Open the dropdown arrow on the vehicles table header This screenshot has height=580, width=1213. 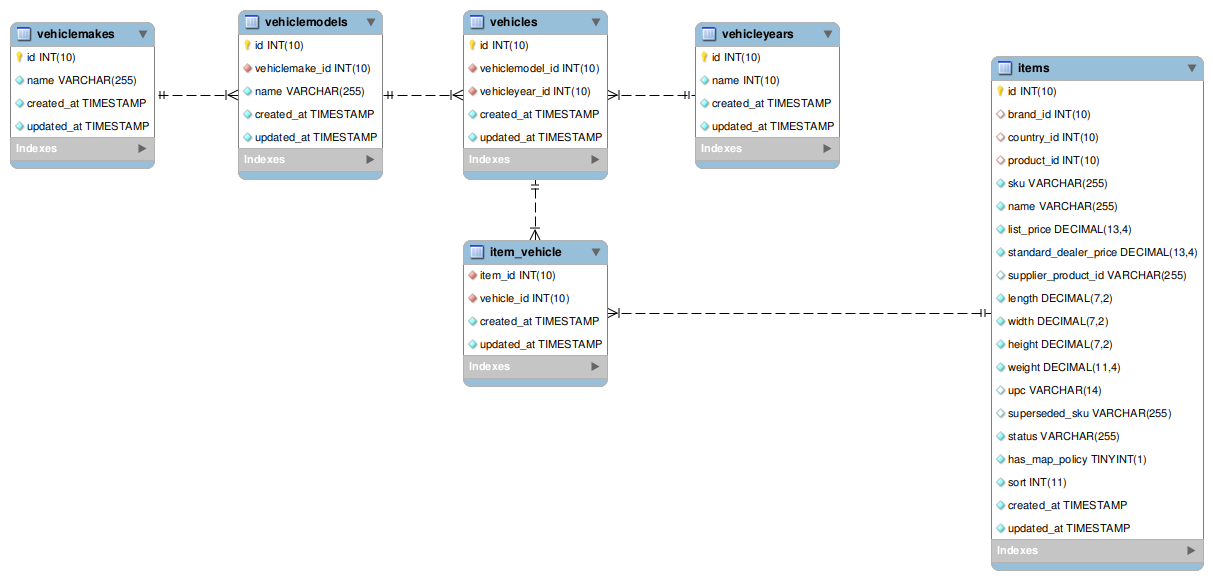[596, 21]
